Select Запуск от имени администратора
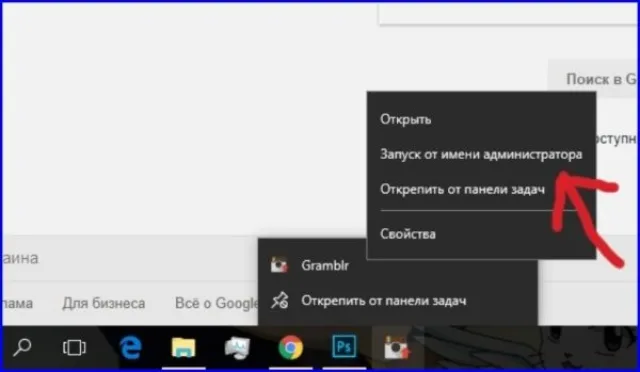This screenshot has height=372, width=640. coord(481,155)
